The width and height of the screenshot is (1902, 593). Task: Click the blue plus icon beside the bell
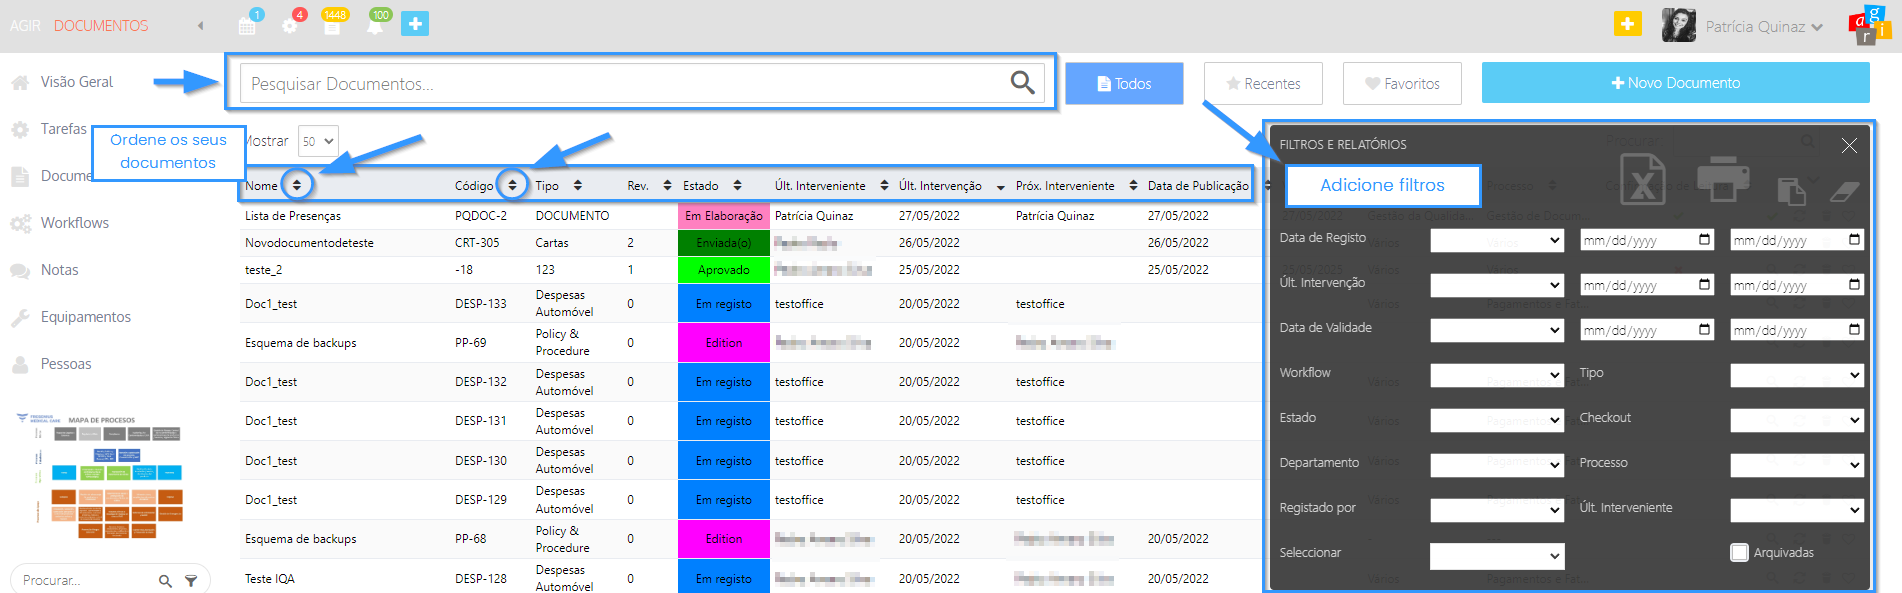click(415, 24)
